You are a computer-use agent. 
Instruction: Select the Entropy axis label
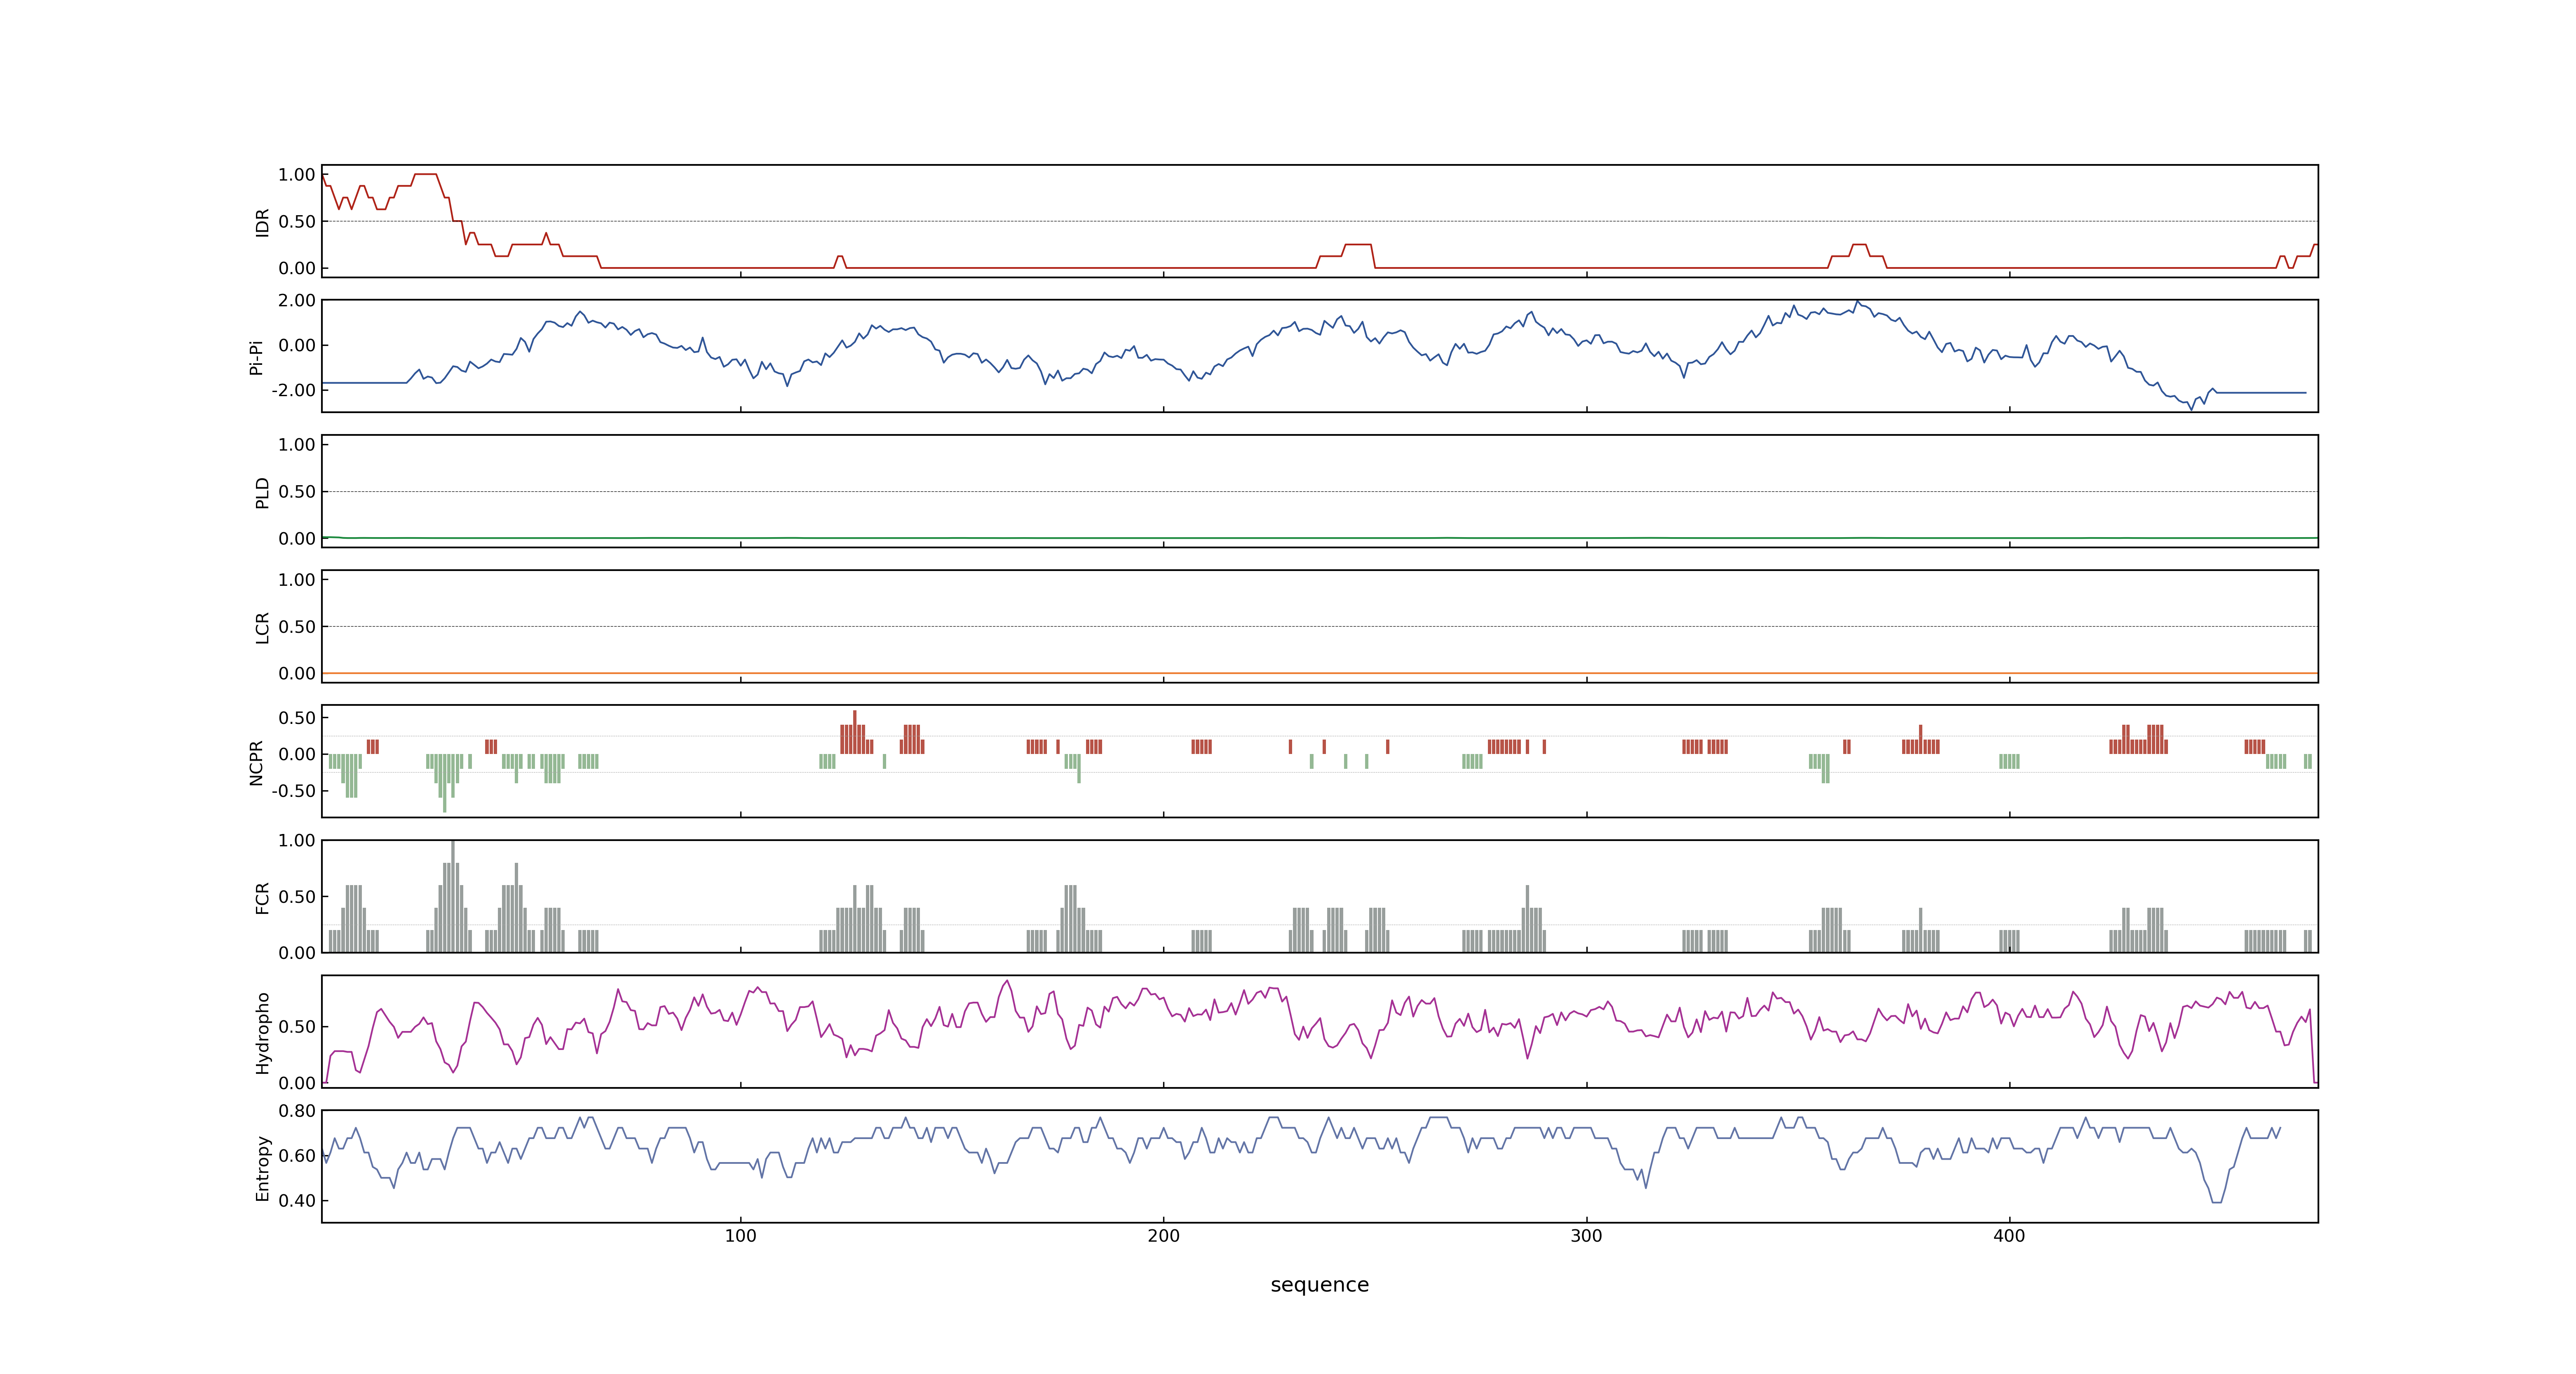(x=263, y=1168)
